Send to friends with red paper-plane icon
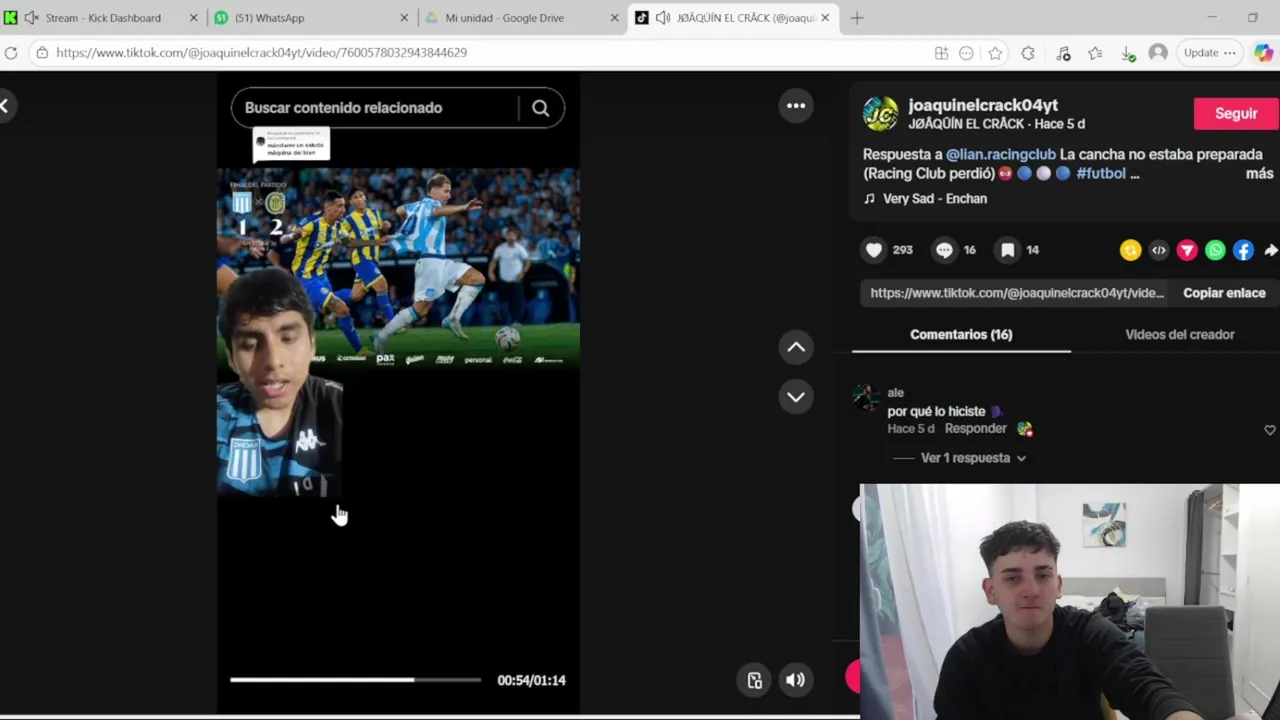This screenshot has height=720, width=1280. click(x=1187, y=251)
